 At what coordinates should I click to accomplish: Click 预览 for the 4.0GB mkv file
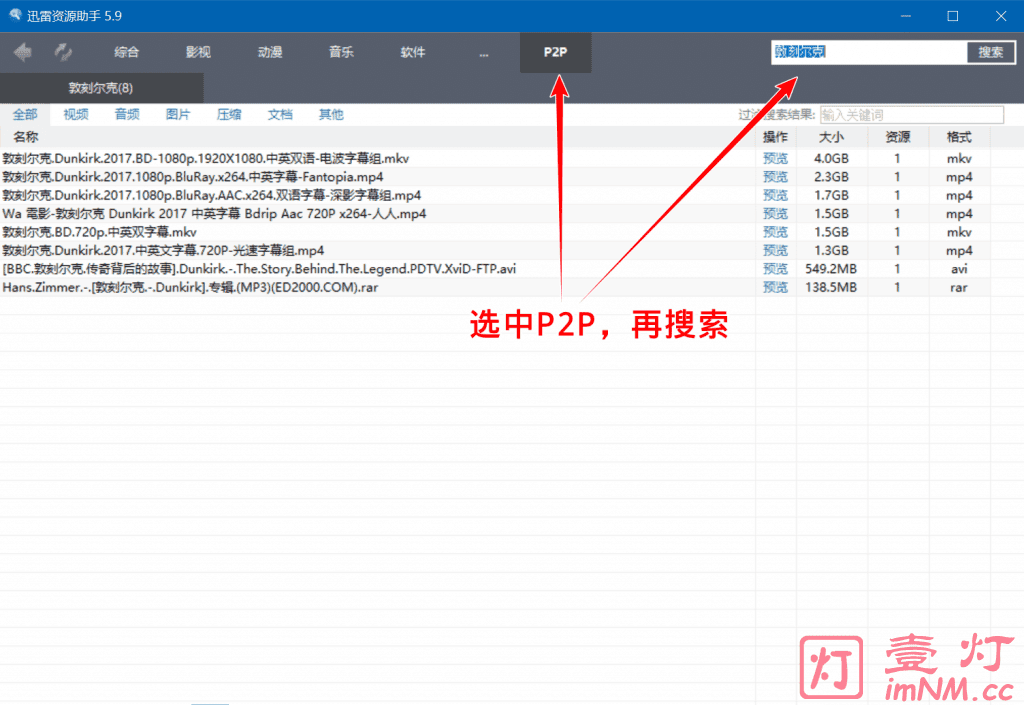point(775,159)
